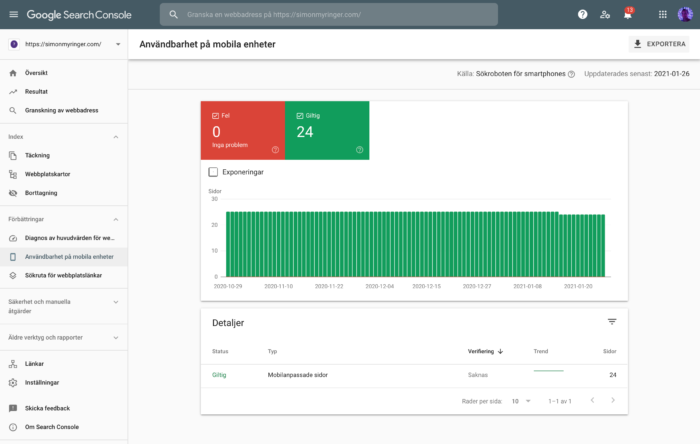Open the hamburger main menu

[x=13, y=14]
